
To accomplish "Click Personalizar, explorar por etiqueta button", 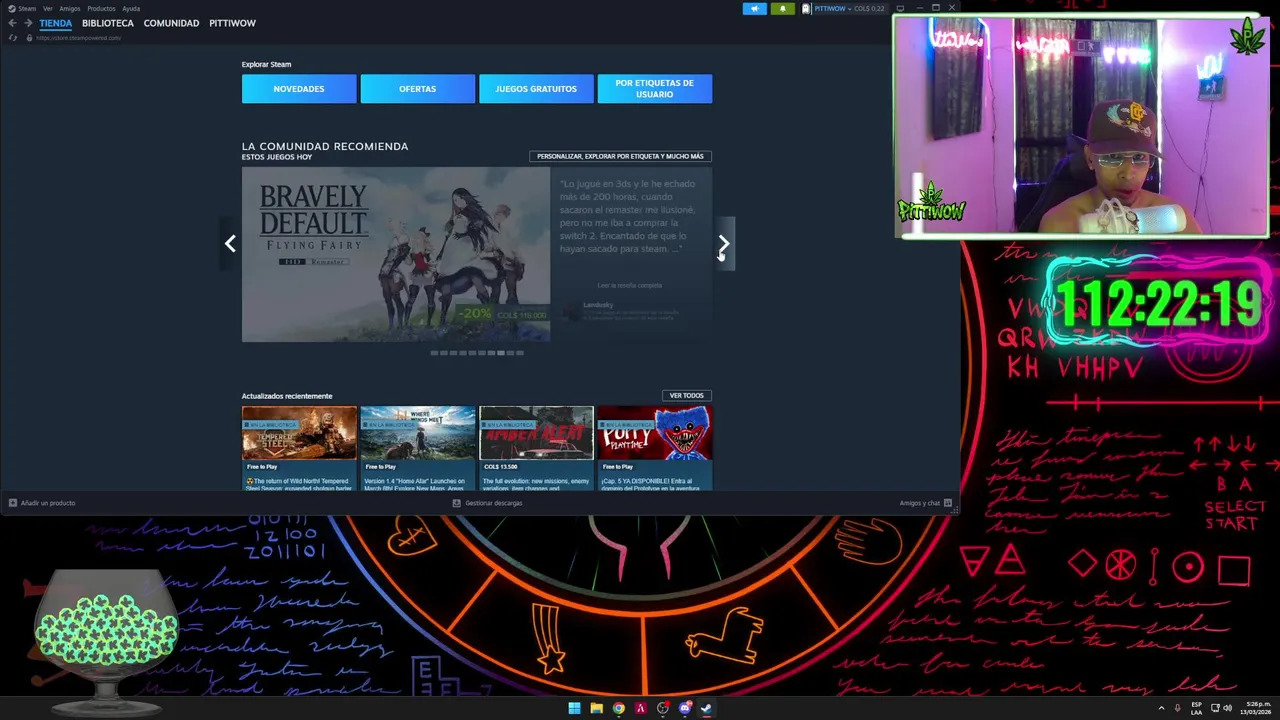I will point(620,156).
